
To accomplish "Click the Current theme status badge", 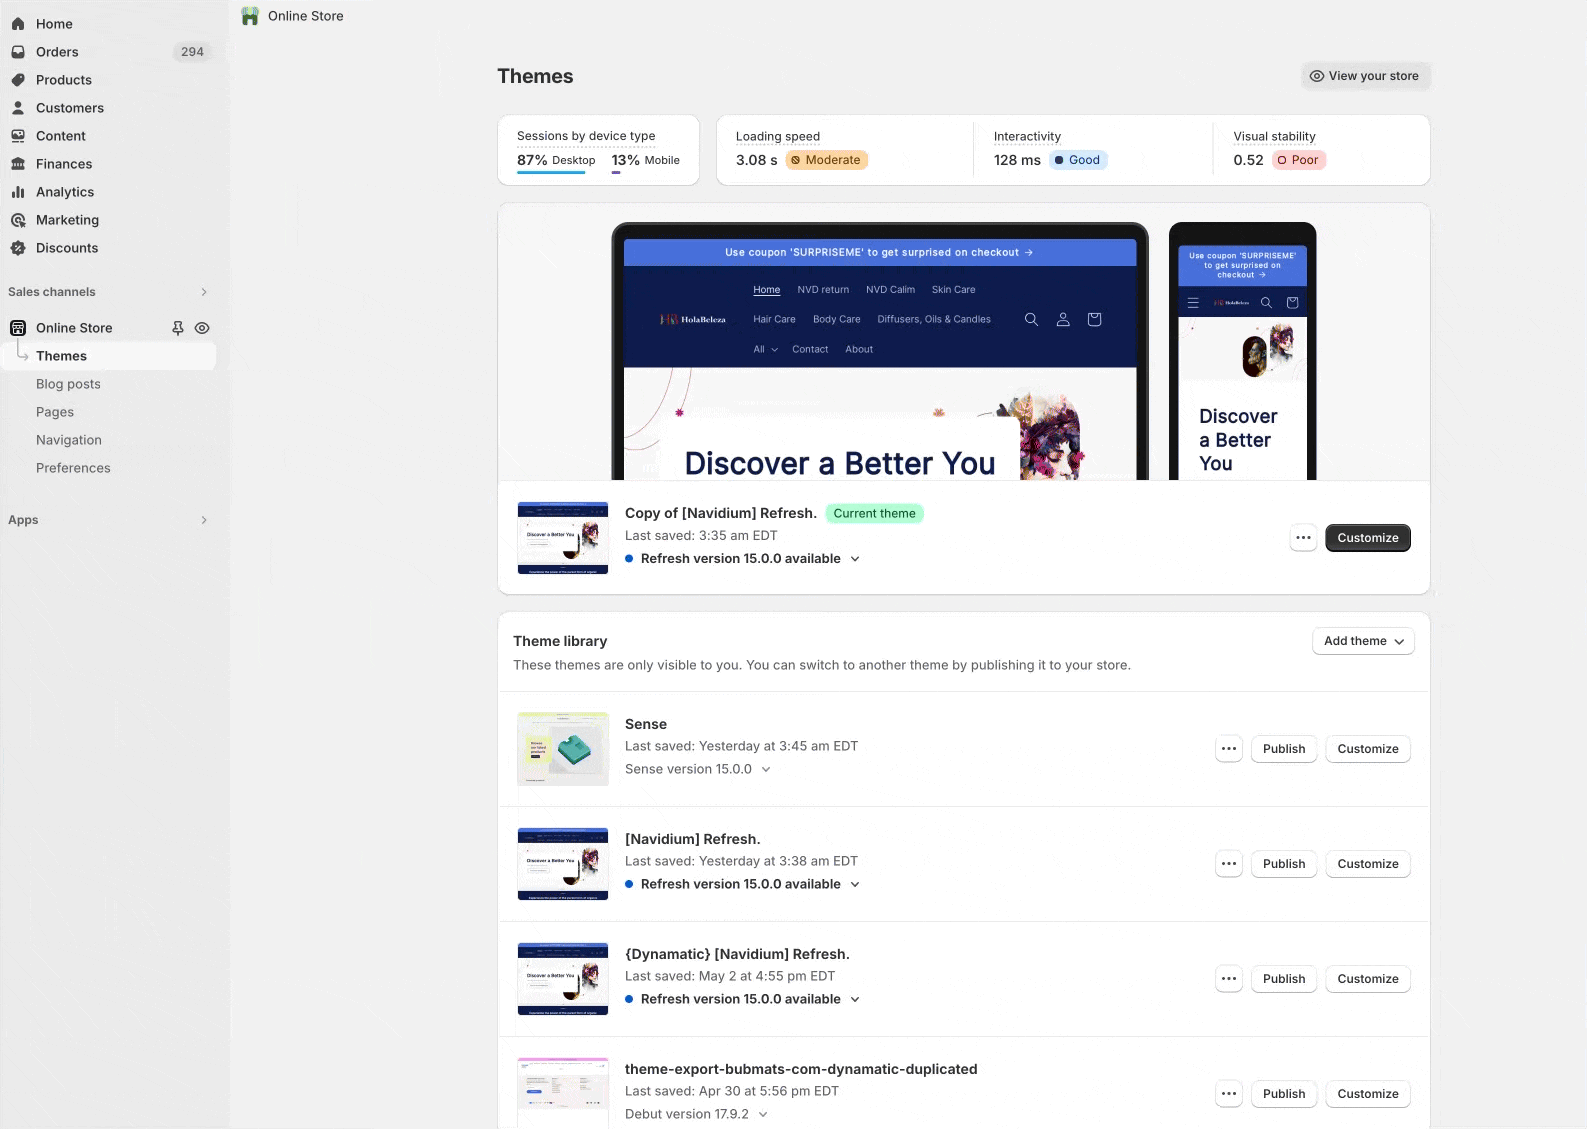I will (875, 514).
